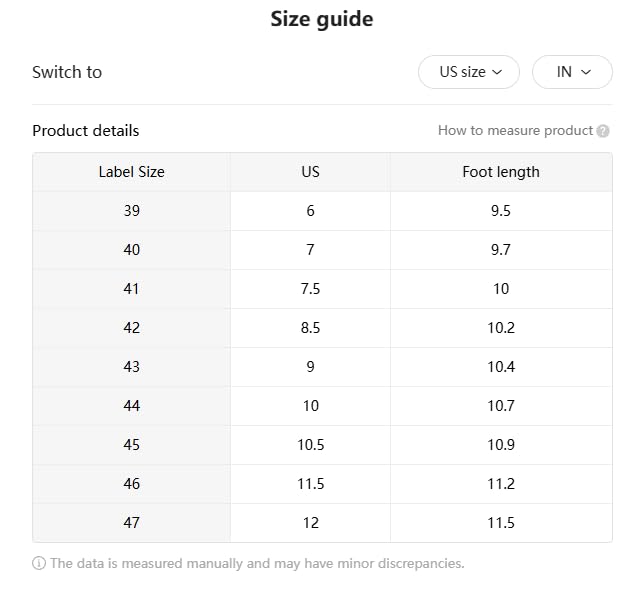The image size is (644, 605).
Task: Select US size 9 cell
Action: [x=310, y=367]
